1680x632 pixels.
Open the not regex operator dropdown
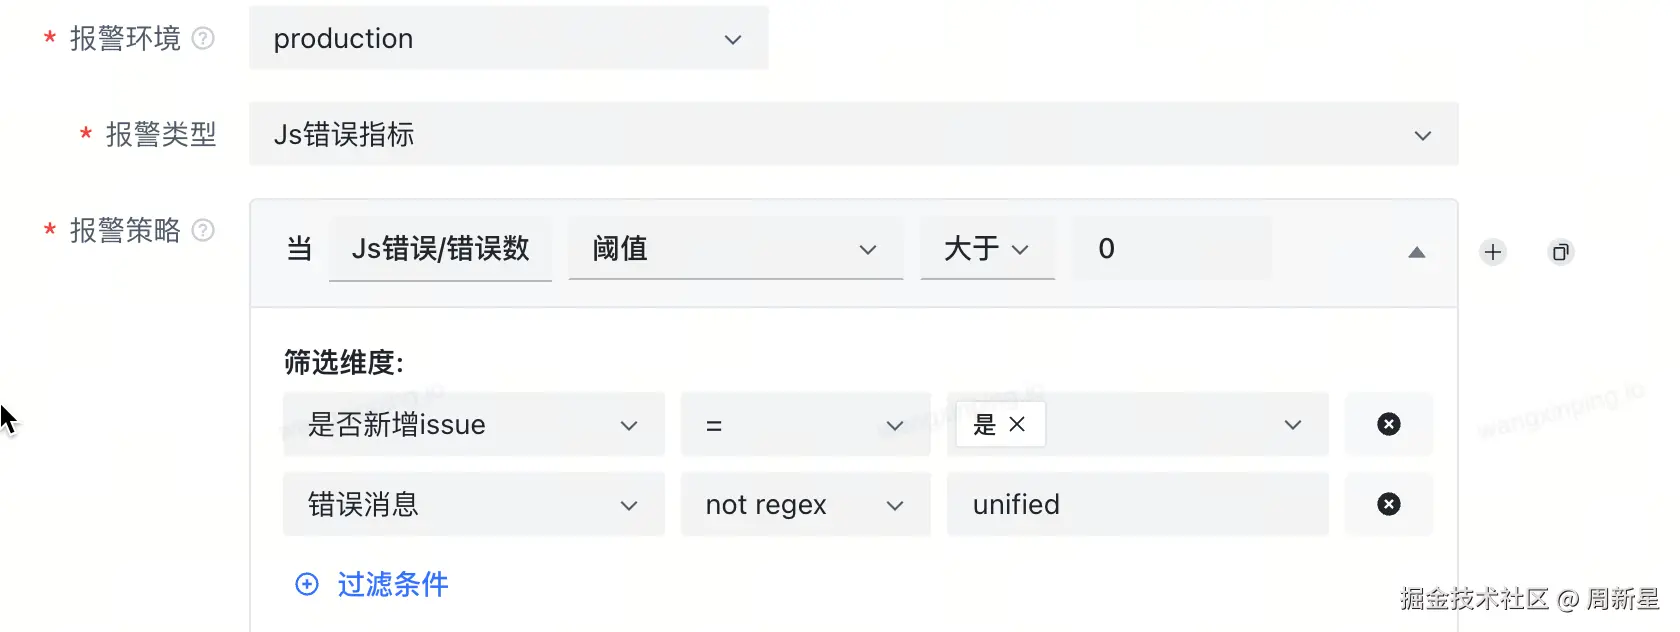point(805,505)
